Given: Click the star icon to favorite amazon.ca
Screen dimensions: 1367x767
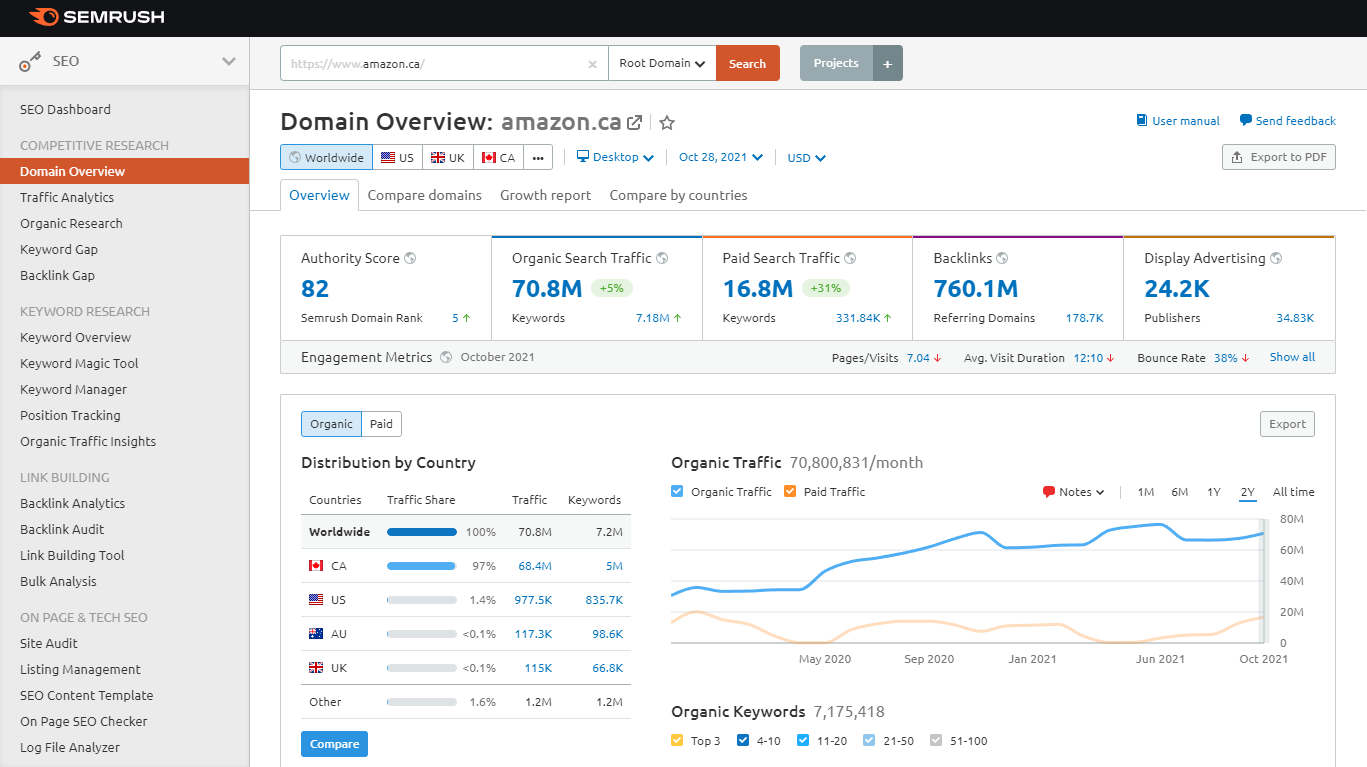Looking at the screenshot, I should click(667, 123).
